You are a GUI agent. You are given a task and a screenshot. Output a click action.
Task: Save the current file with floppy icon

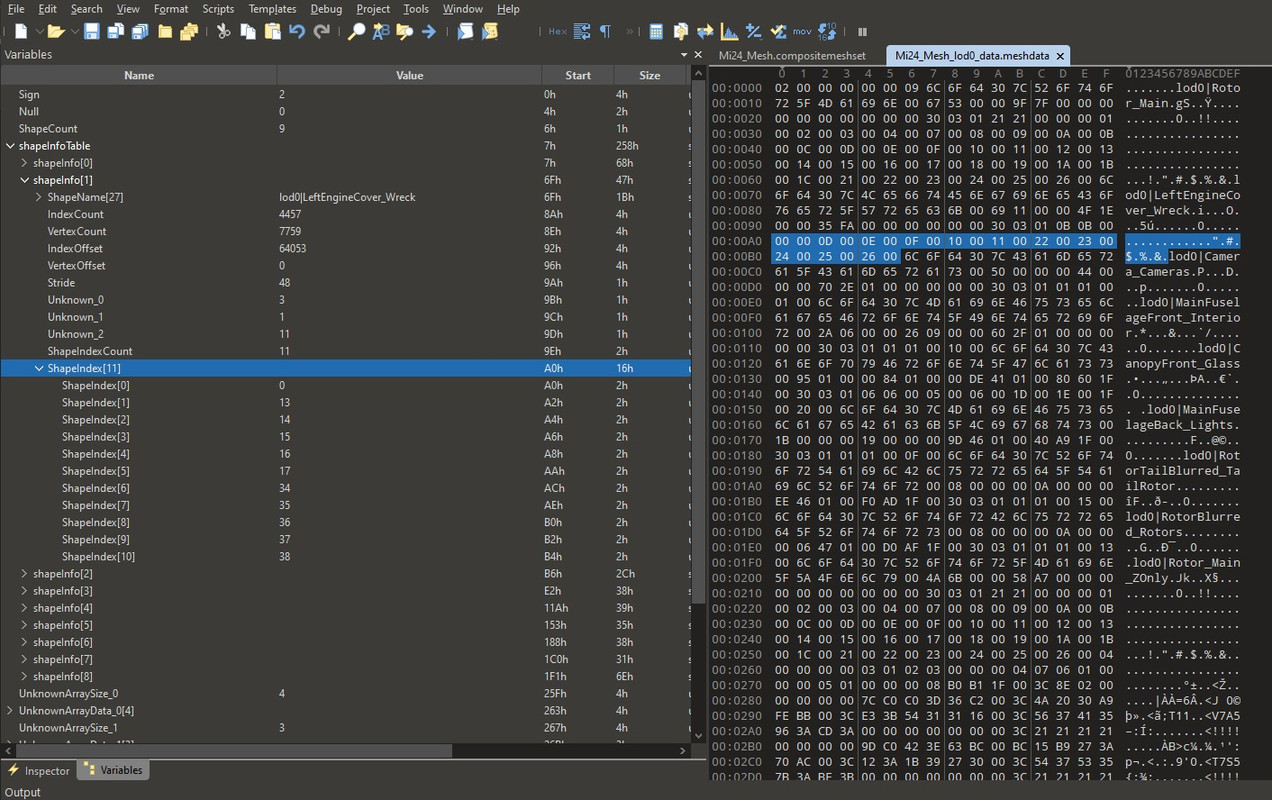(91, 32)
